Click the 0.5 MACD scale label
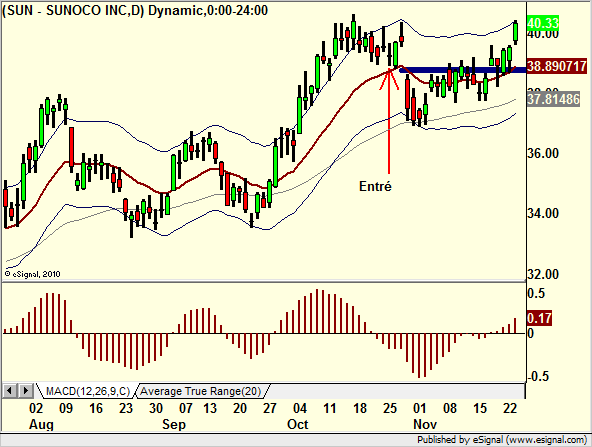This screenshot has width=592, height=447. point(536,293)
